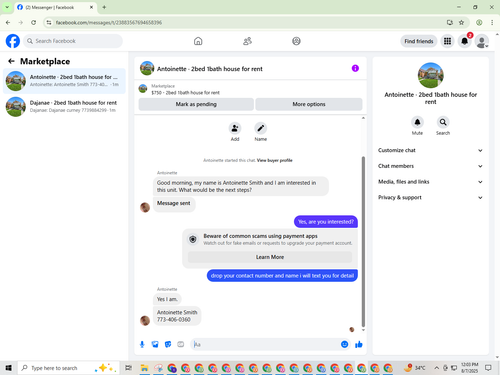
Task: Click Mark as pending button
Action: tap(196, 104)
